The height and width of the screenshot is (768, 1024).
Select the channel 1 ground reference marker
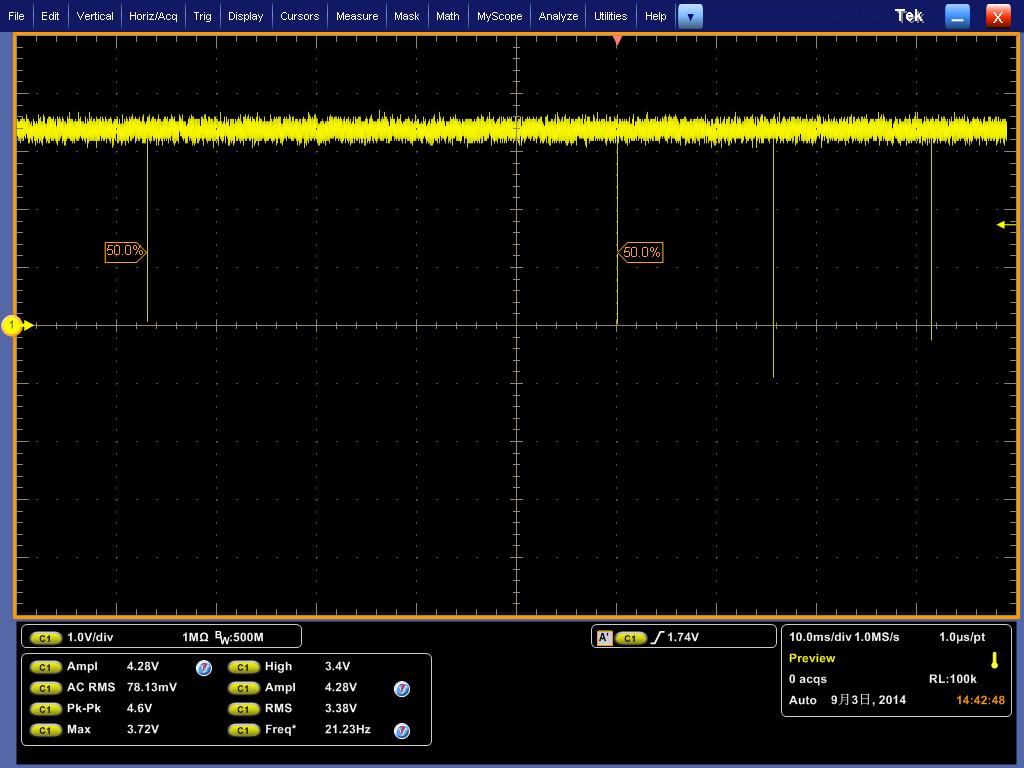pos(16,325)
